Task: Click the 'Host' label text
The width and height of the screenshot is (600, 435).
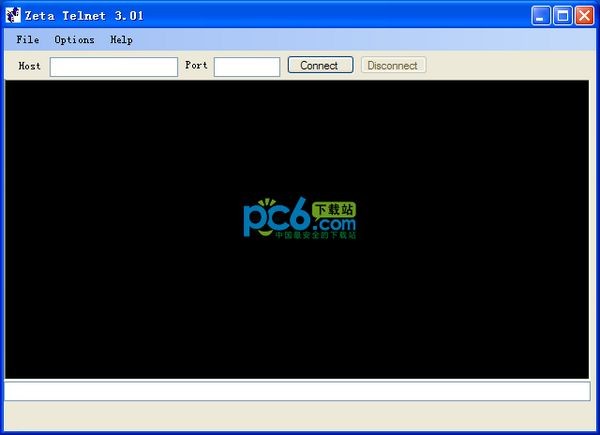Action: click(29, 66)
